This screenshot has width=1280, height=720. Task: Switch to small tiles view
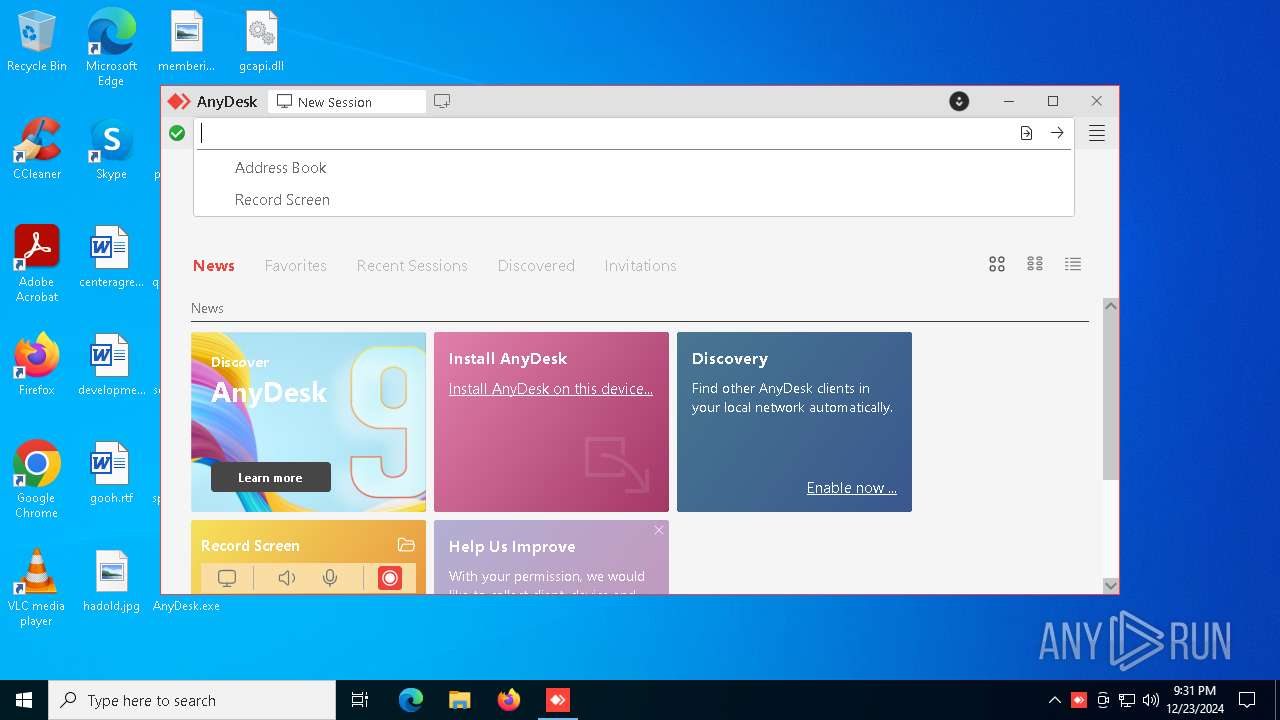coord(1035,264)
